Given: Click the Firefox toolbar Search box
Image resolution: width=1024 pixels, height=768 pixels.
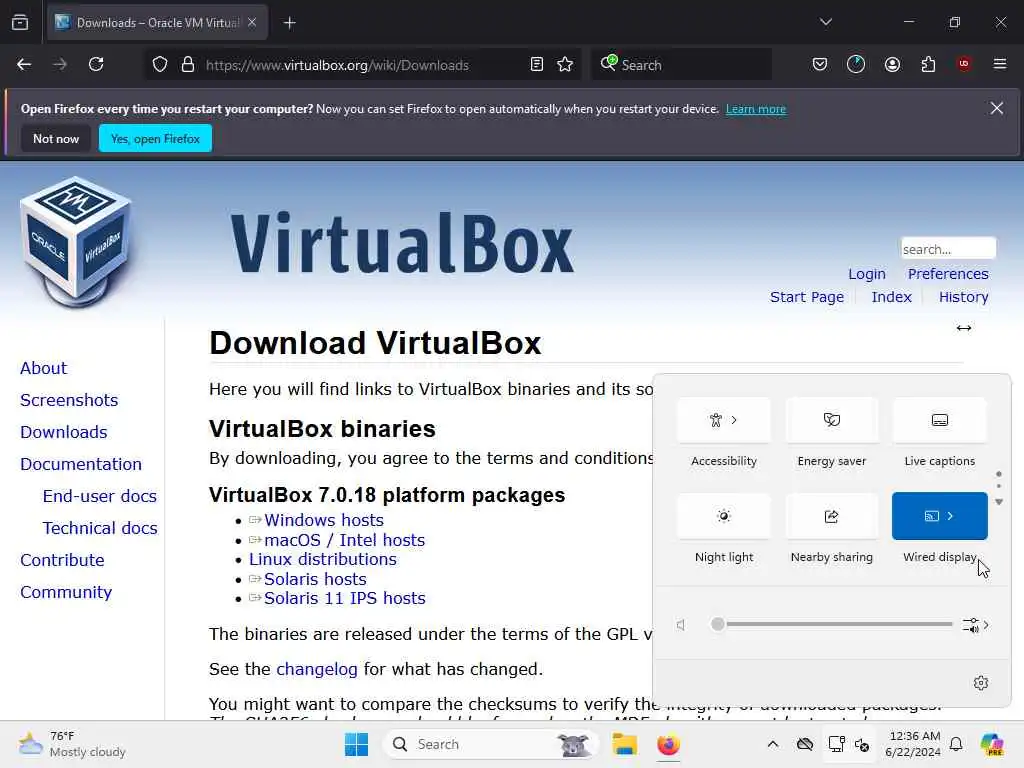Looking at the screenshot, I should point(680,65).
